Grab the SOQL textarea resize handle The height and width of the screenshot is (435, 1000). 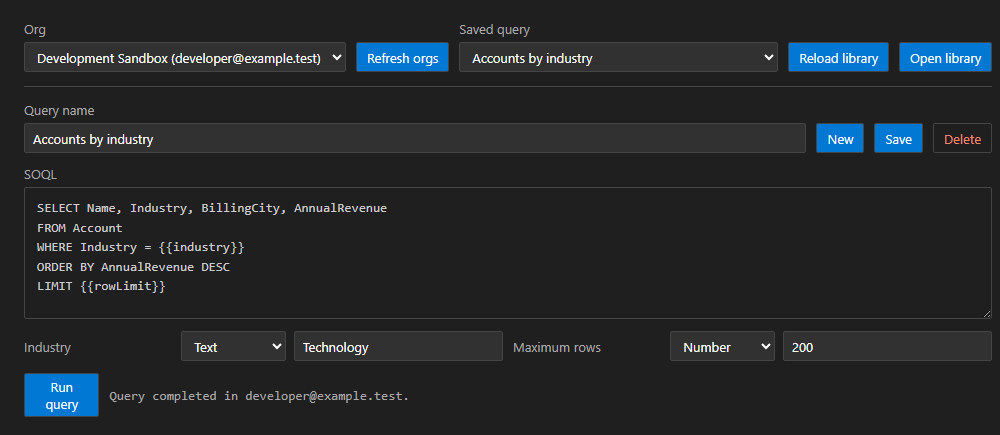pos(987,314)
